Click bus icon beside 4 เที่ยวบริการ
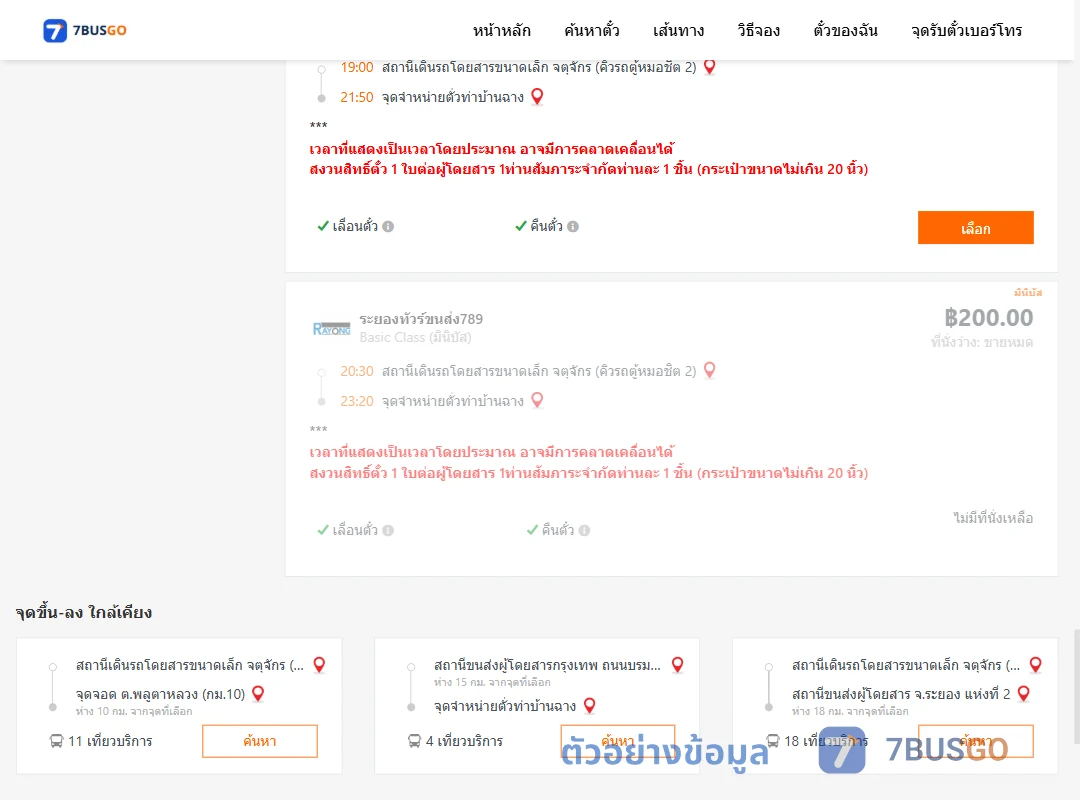This screenshot has width=1080, height=800. [x=414, y=741]
